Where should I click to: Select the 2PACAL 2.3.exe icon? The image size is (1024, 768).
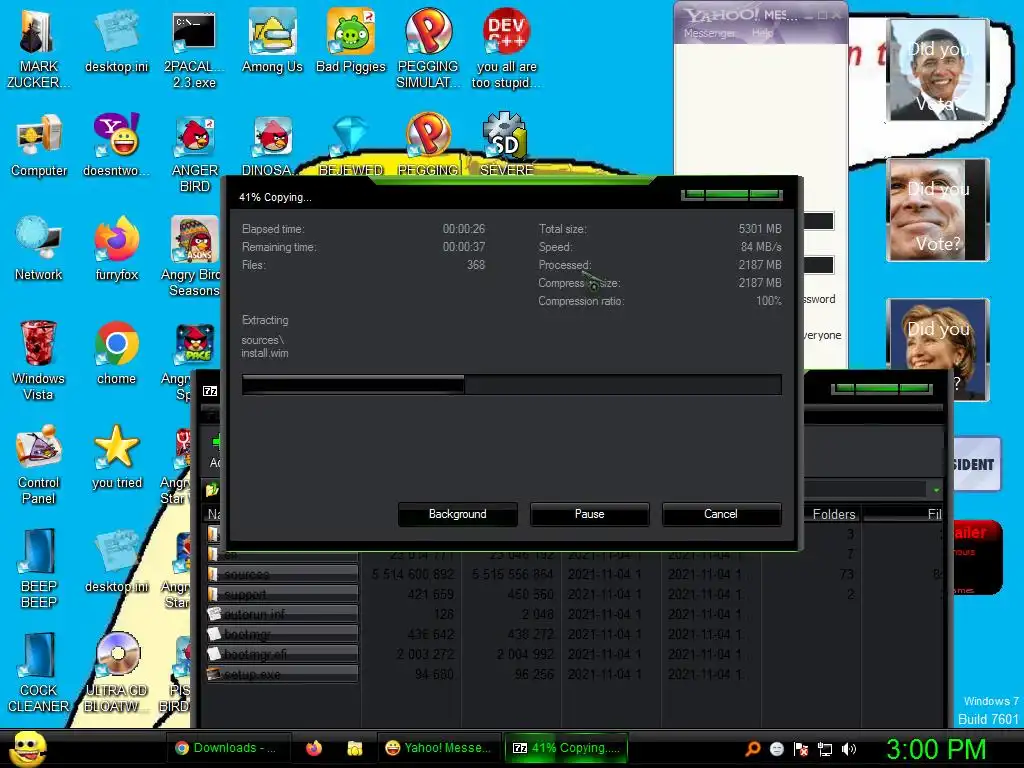coord(194,49)
